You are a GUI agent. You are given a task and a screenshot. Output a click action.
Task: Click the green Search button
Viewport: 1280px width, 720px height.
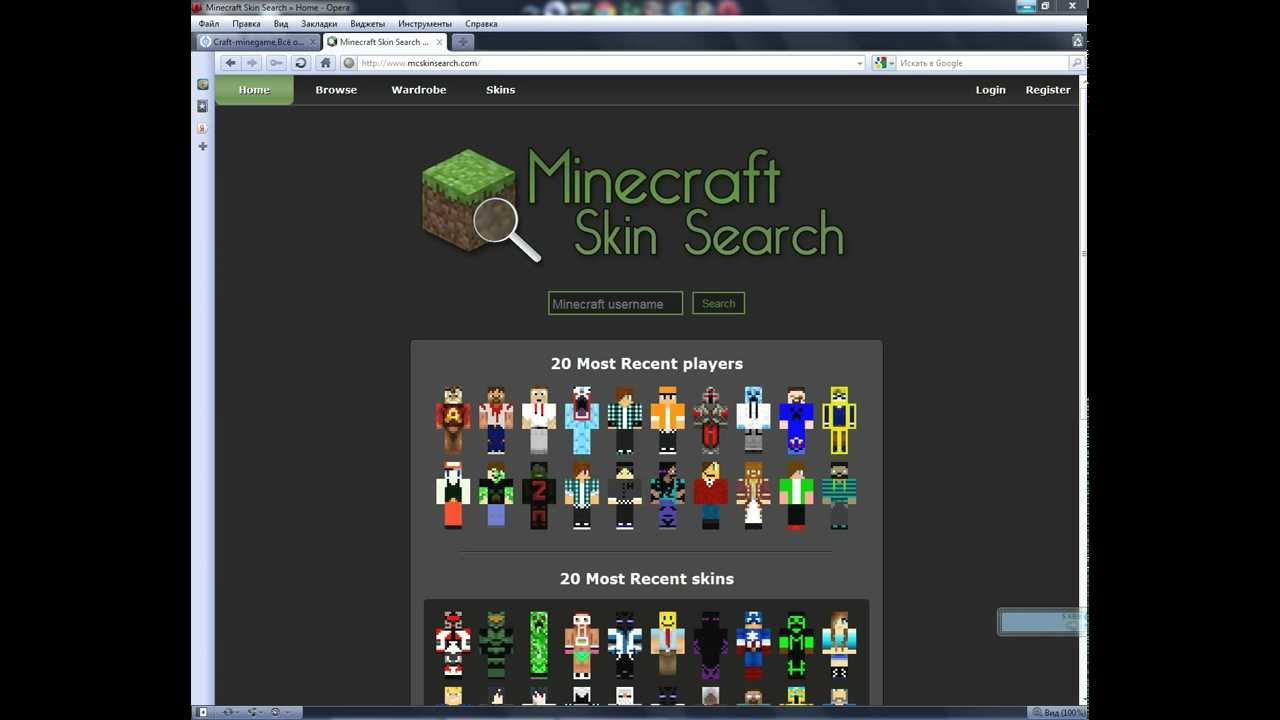coord(718,303)
